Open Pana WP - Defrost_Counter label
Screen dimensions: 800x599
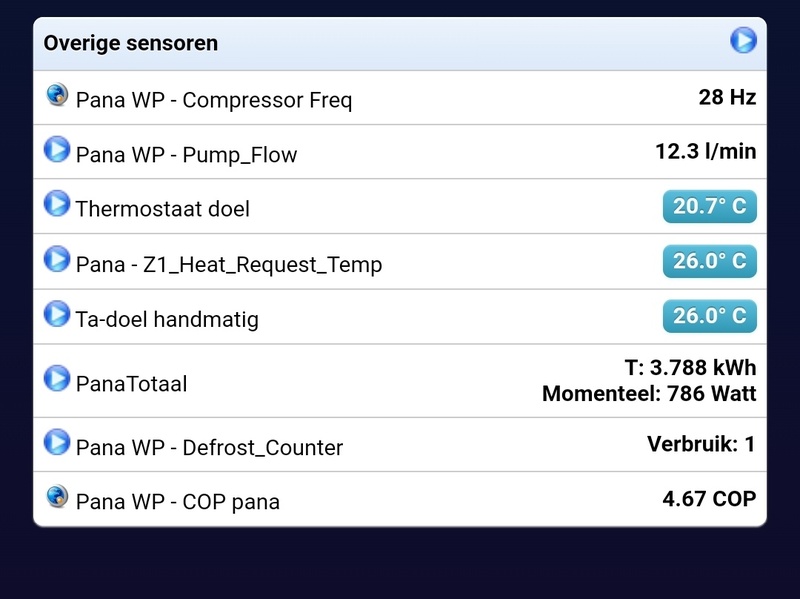[209, 448]
